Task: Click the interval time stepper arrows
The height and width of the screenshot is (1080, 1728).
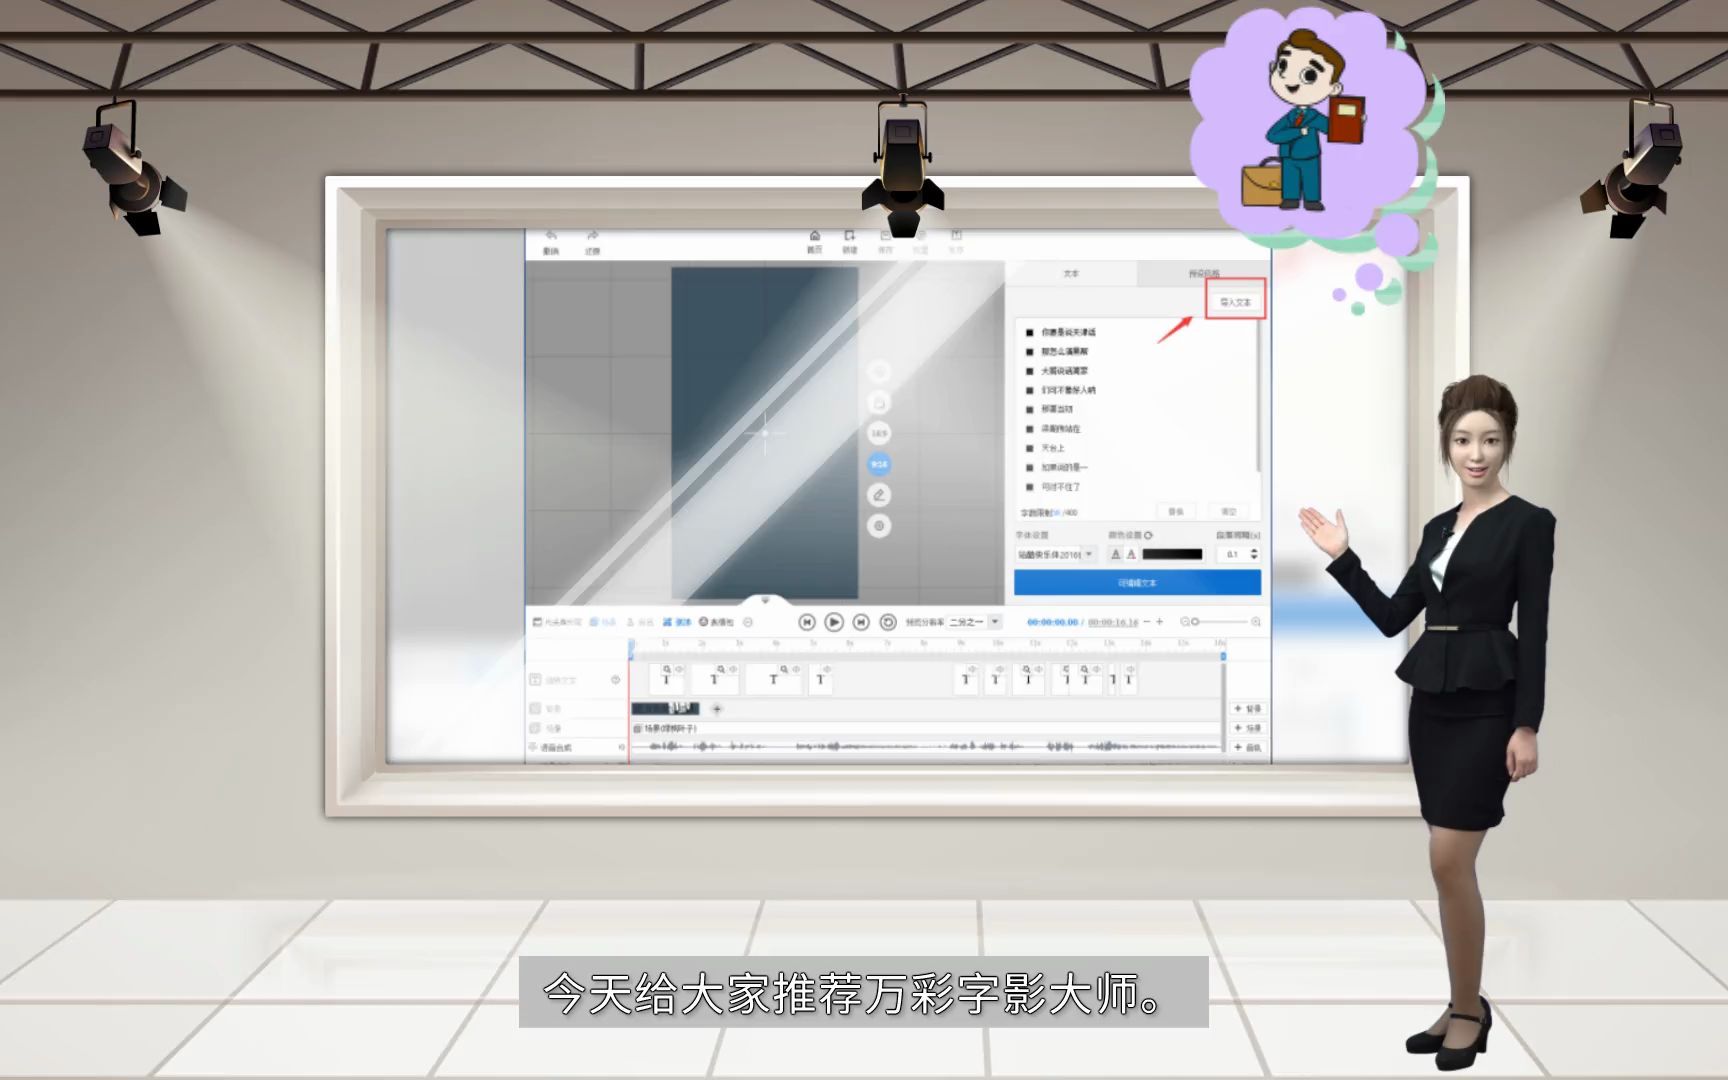Action: pyautogui.click(x=1254, y=554)
